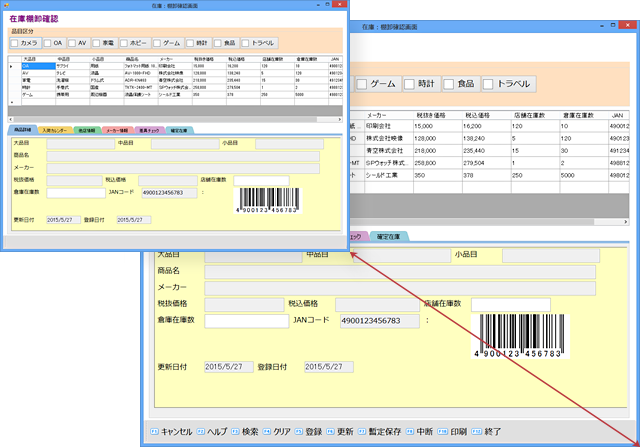Image resolution: width=640 pixels, height=447 pixels.
Task: Click F1 キャンセル in the bottom function bar
Action: tap(171, 431)
